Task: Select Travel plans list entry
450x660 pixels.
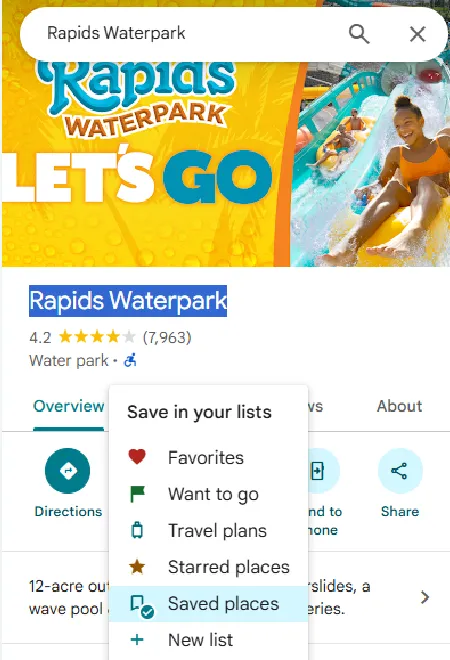Action: point(208,531)
